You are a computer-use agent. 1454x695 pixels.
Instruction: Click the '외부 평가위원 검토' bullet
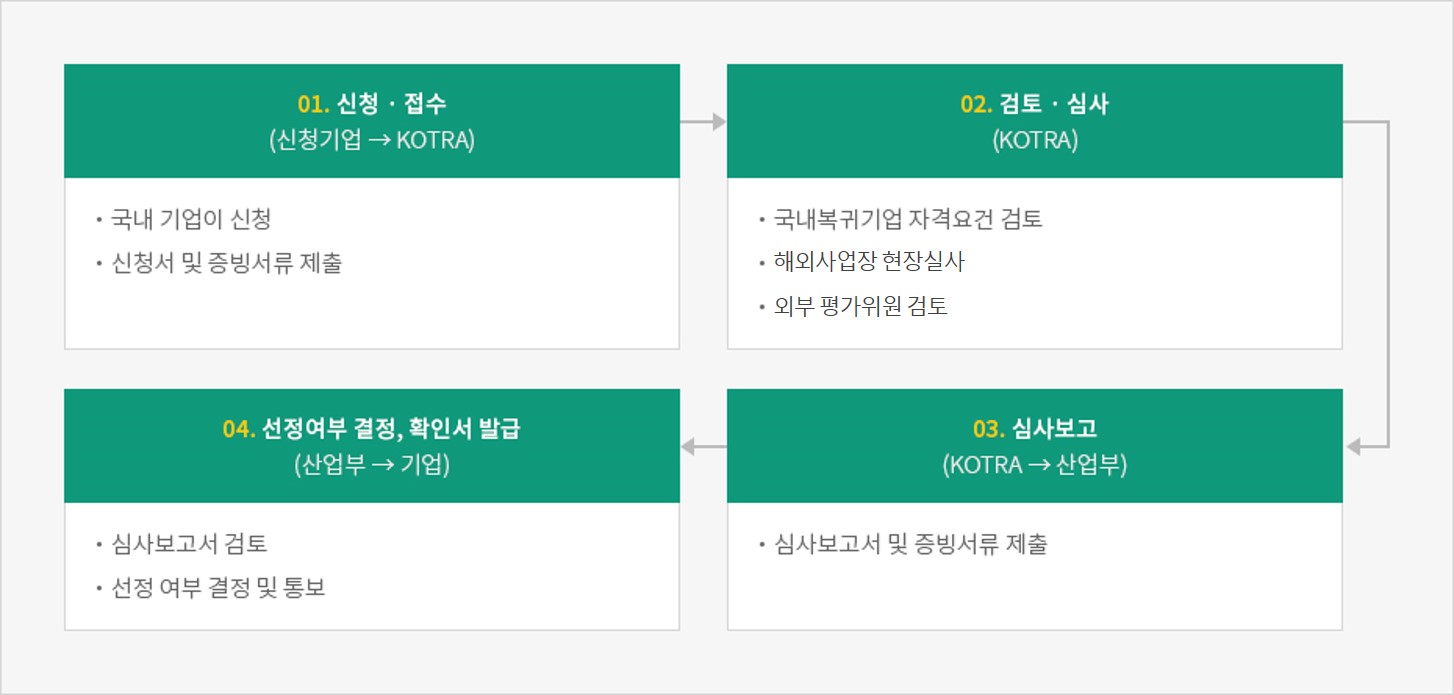pos(860,306)
